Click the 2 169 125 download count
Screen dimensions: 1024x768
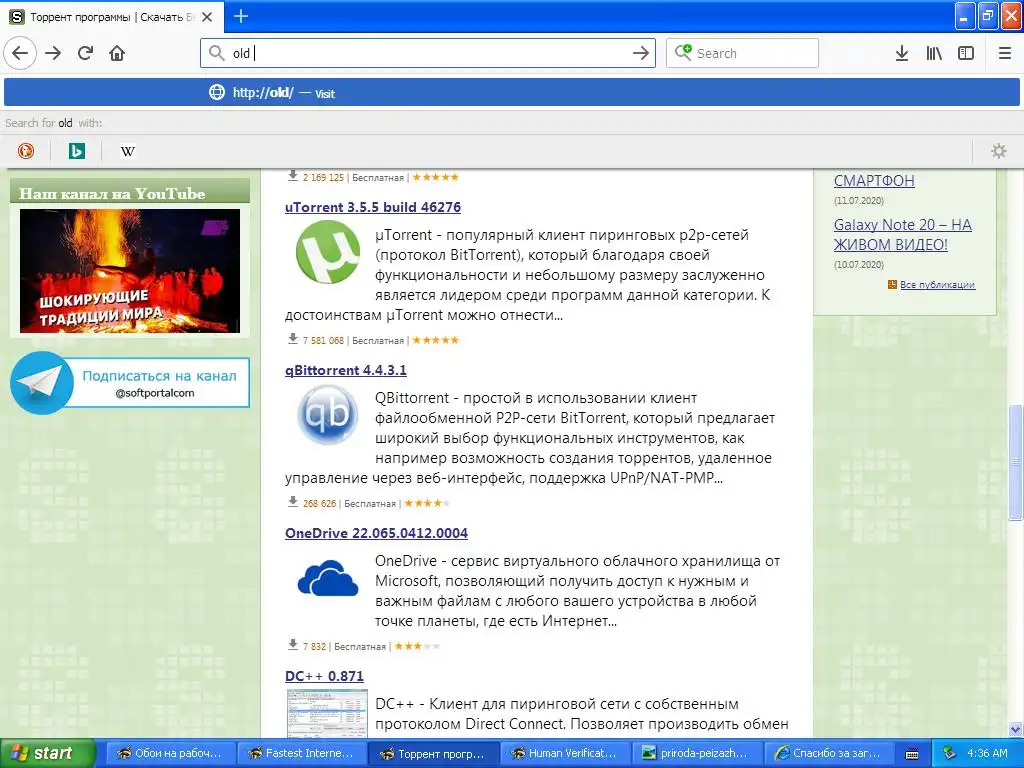coord(323,178)
